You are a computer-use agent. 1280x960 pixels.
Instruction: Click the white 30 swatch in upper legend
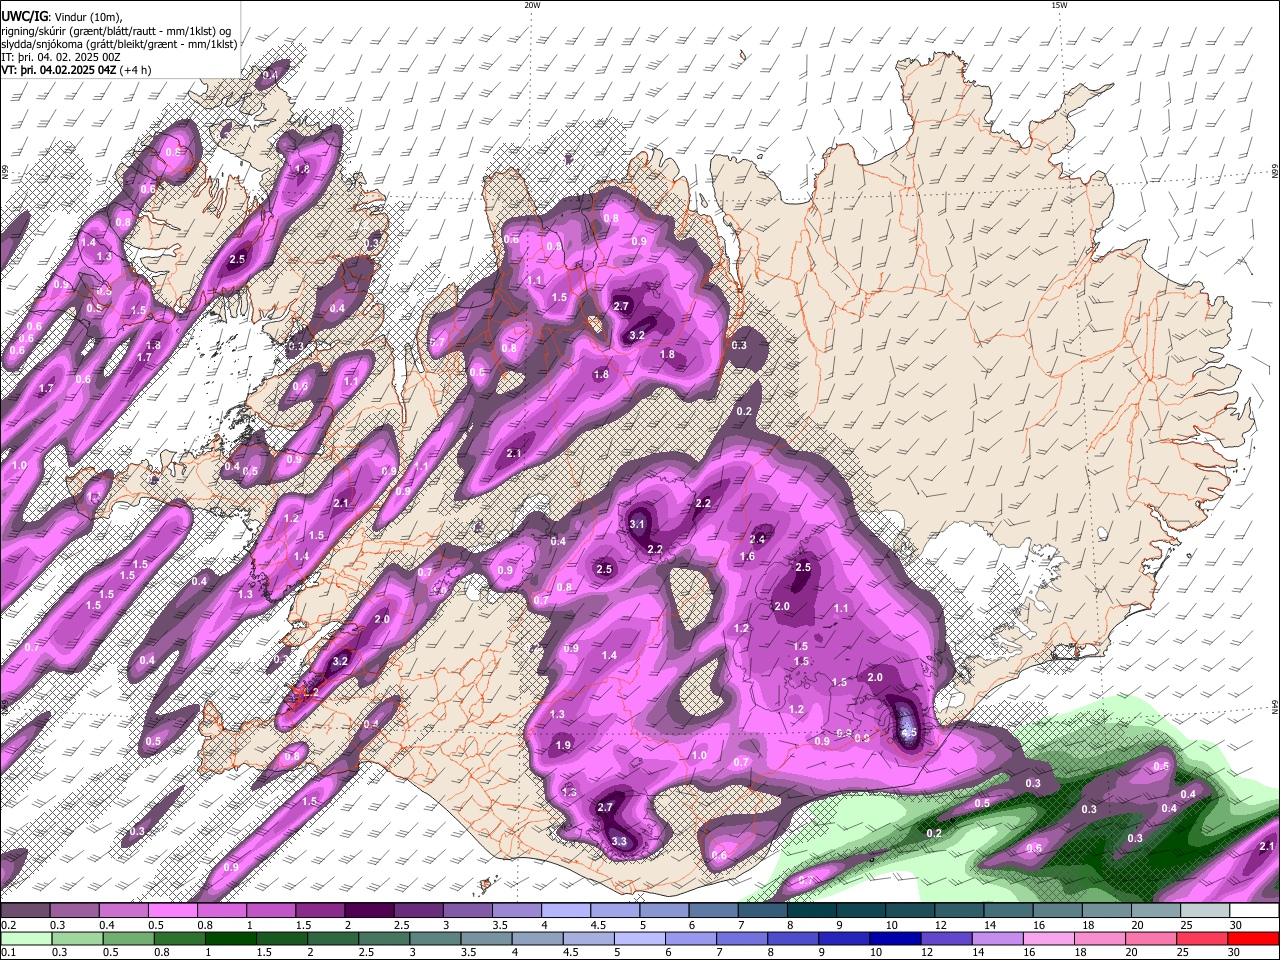pos(1255,911)
